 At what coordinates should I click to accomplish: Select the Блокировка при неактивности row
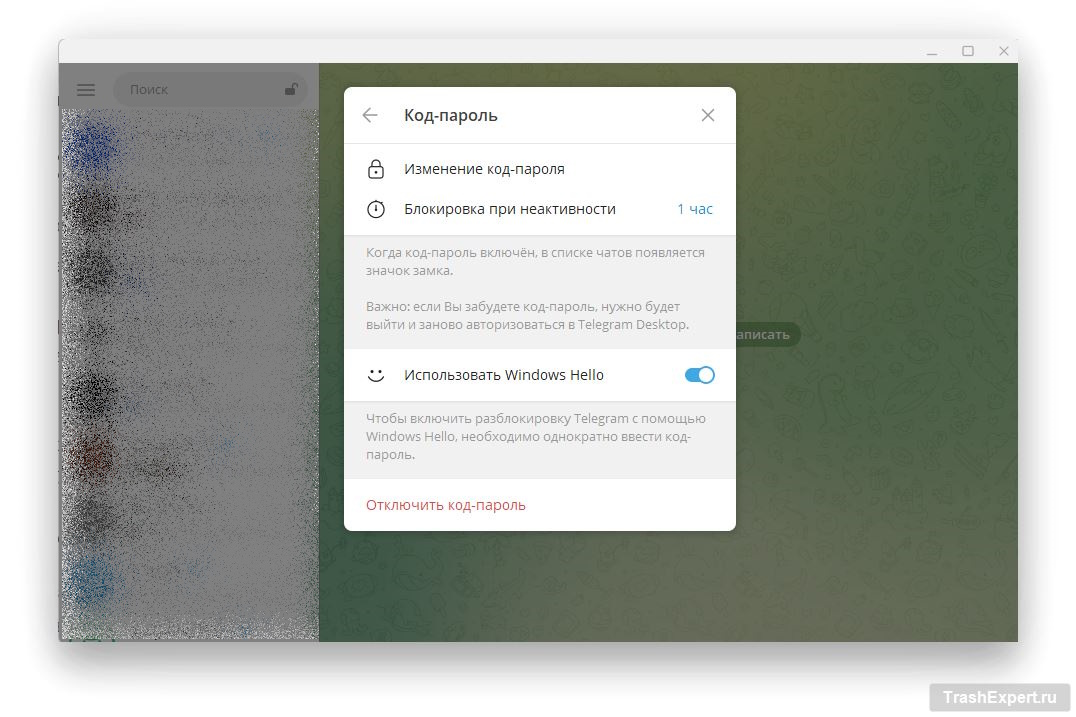[x=510, y=209]
